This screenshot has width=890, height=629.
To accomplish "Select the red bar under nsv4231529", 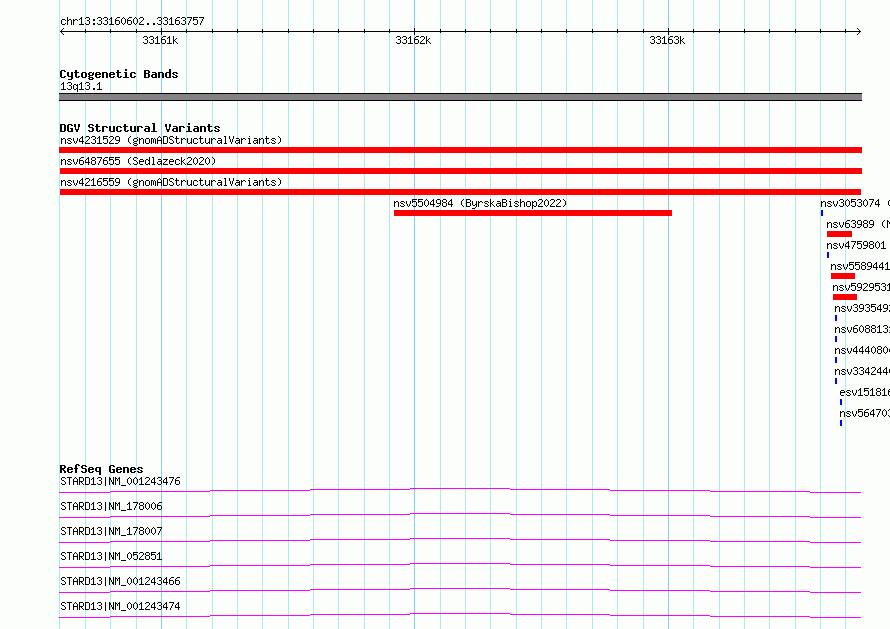I will 460,150.
